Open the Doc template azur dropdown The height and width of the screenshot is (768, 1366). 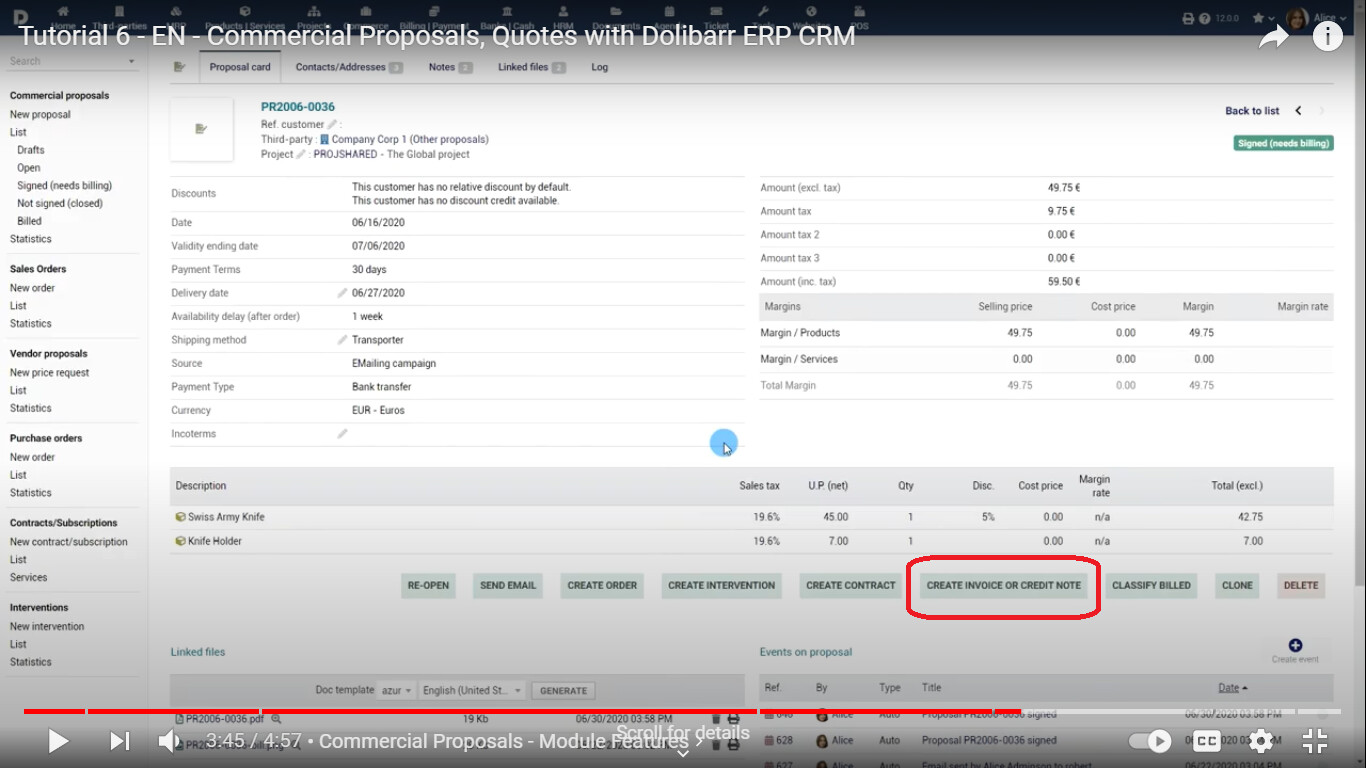point(397,690)
